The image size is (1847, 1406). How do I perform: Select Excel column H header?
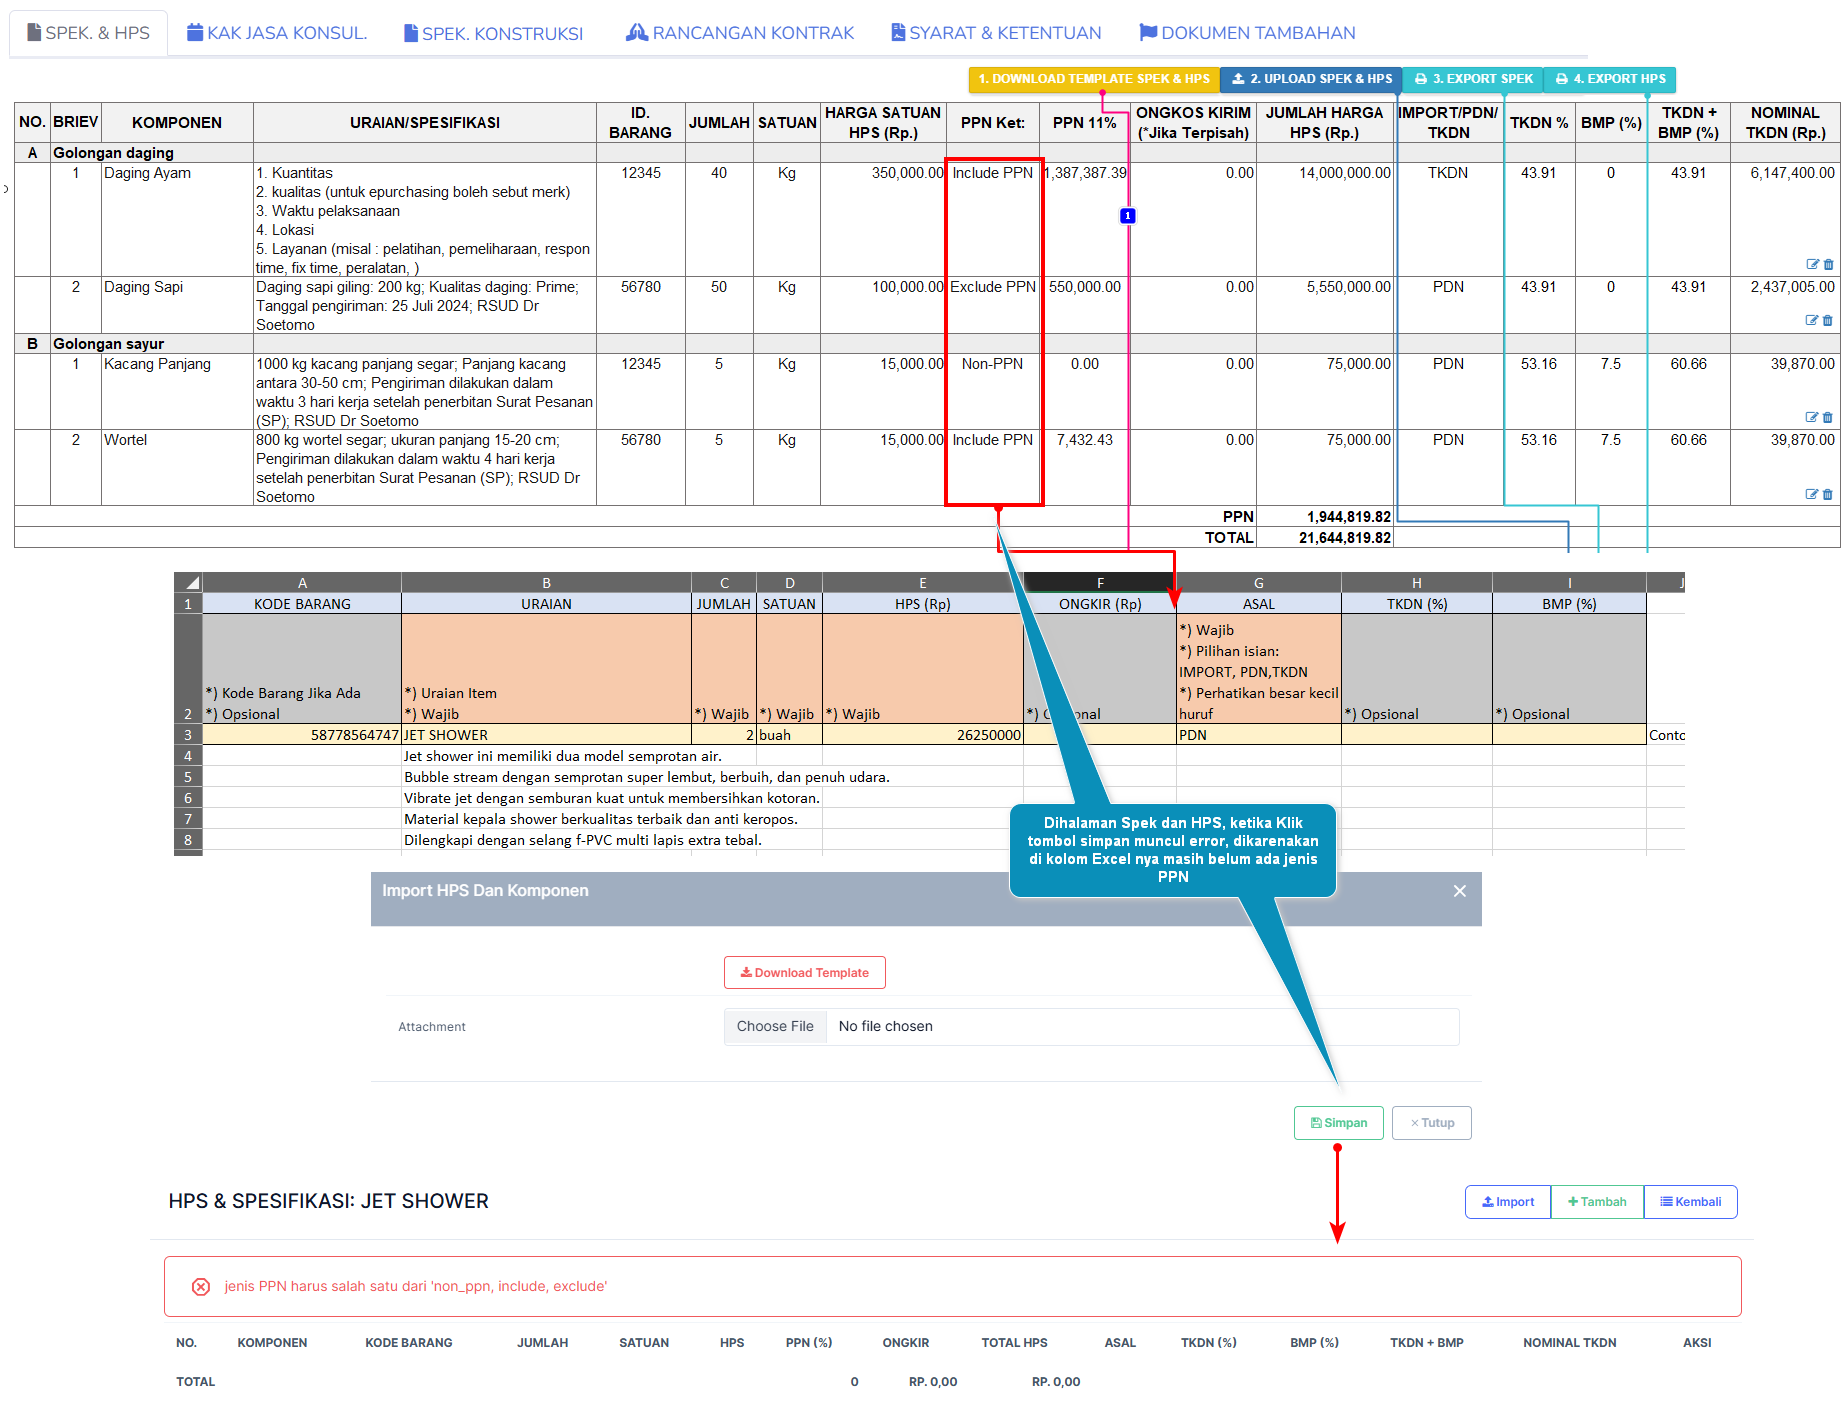(x=1417, y=583)
